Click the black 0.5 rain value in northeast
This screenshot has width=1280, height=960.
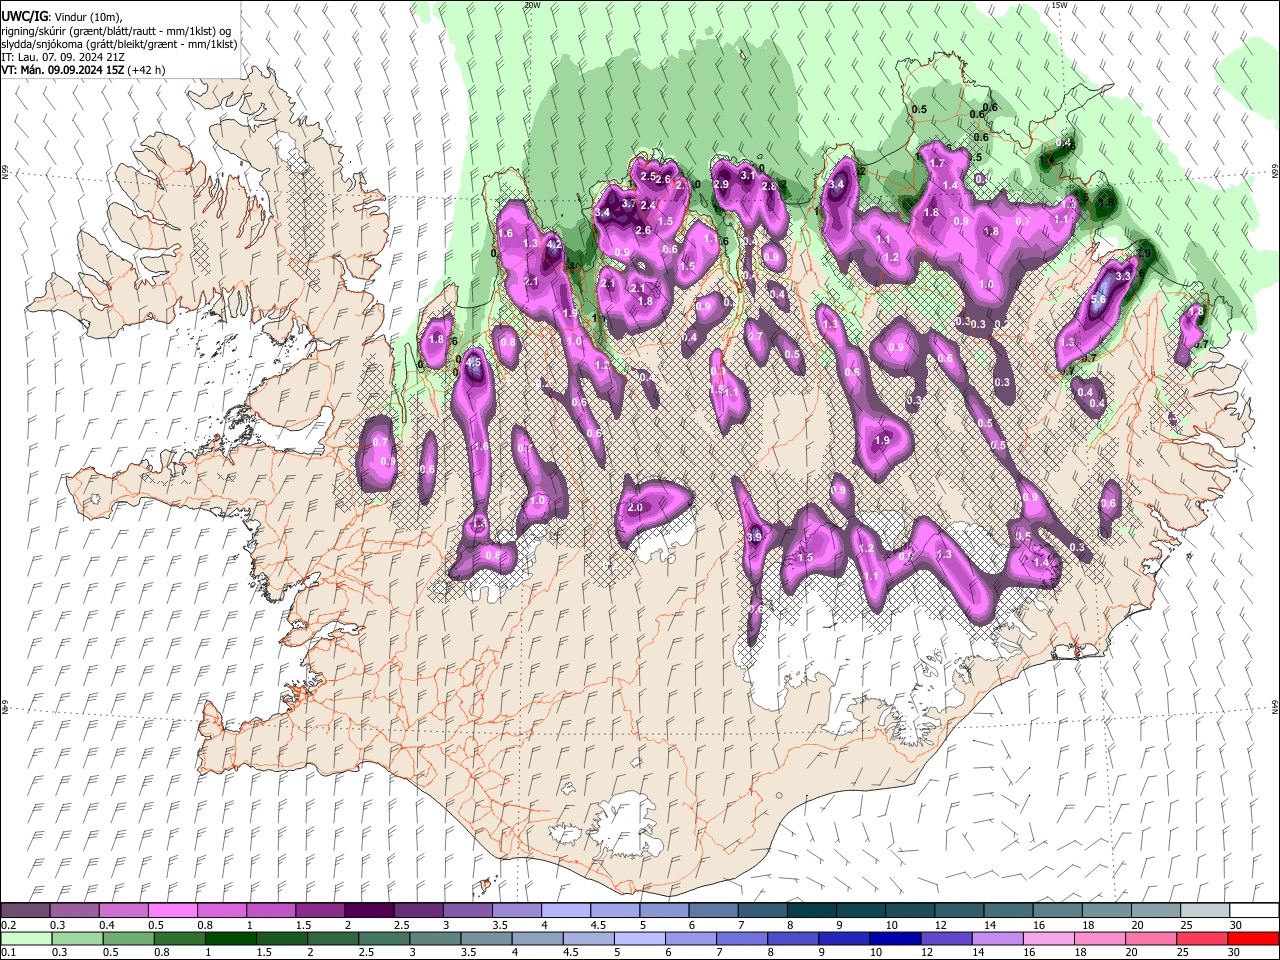920,109
